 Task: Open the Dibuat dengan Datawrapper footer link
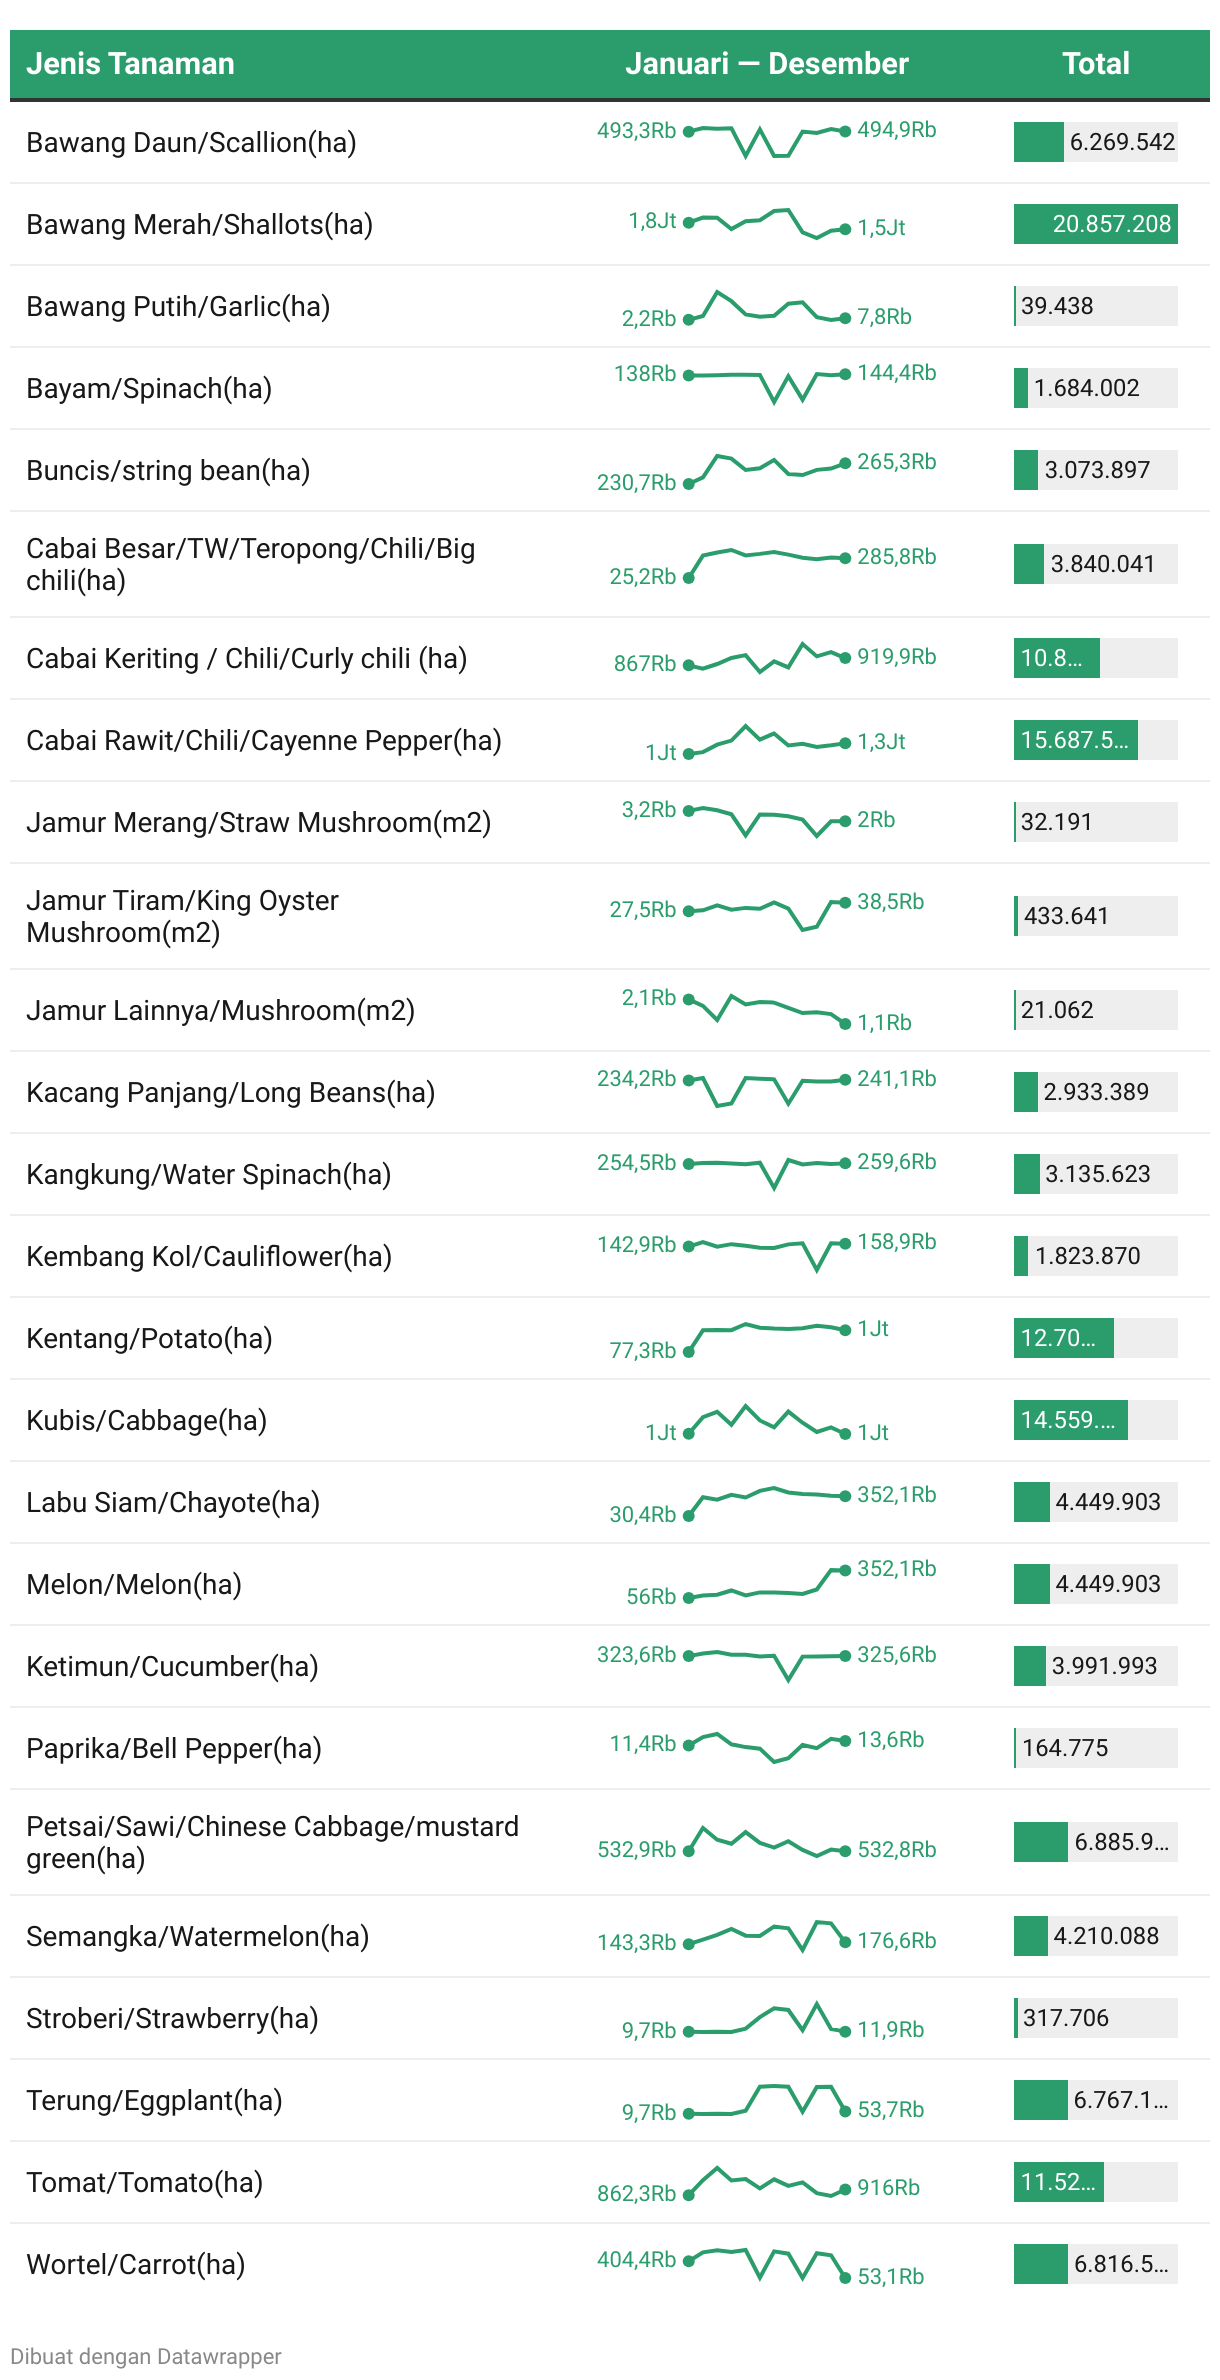point(146,2356)
